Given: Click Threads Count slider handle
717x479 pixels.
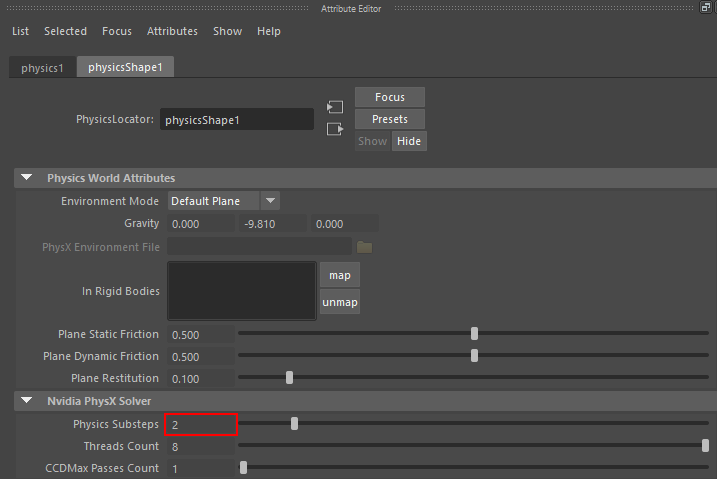Looking at the screenshot, I should (706, 445).
